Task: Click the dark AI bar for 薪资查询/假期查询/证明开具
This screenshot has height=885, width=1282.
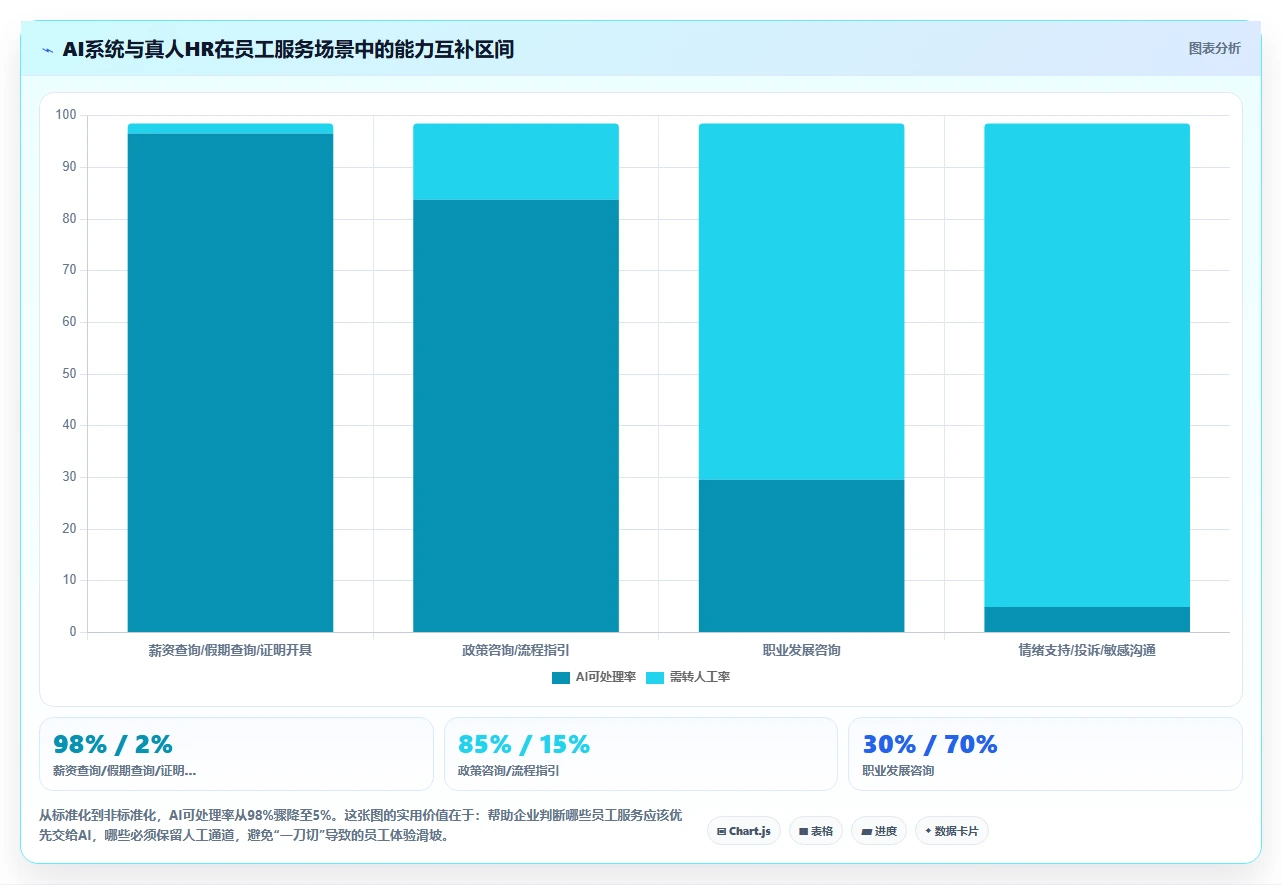Action: click(x=230, y=383)
